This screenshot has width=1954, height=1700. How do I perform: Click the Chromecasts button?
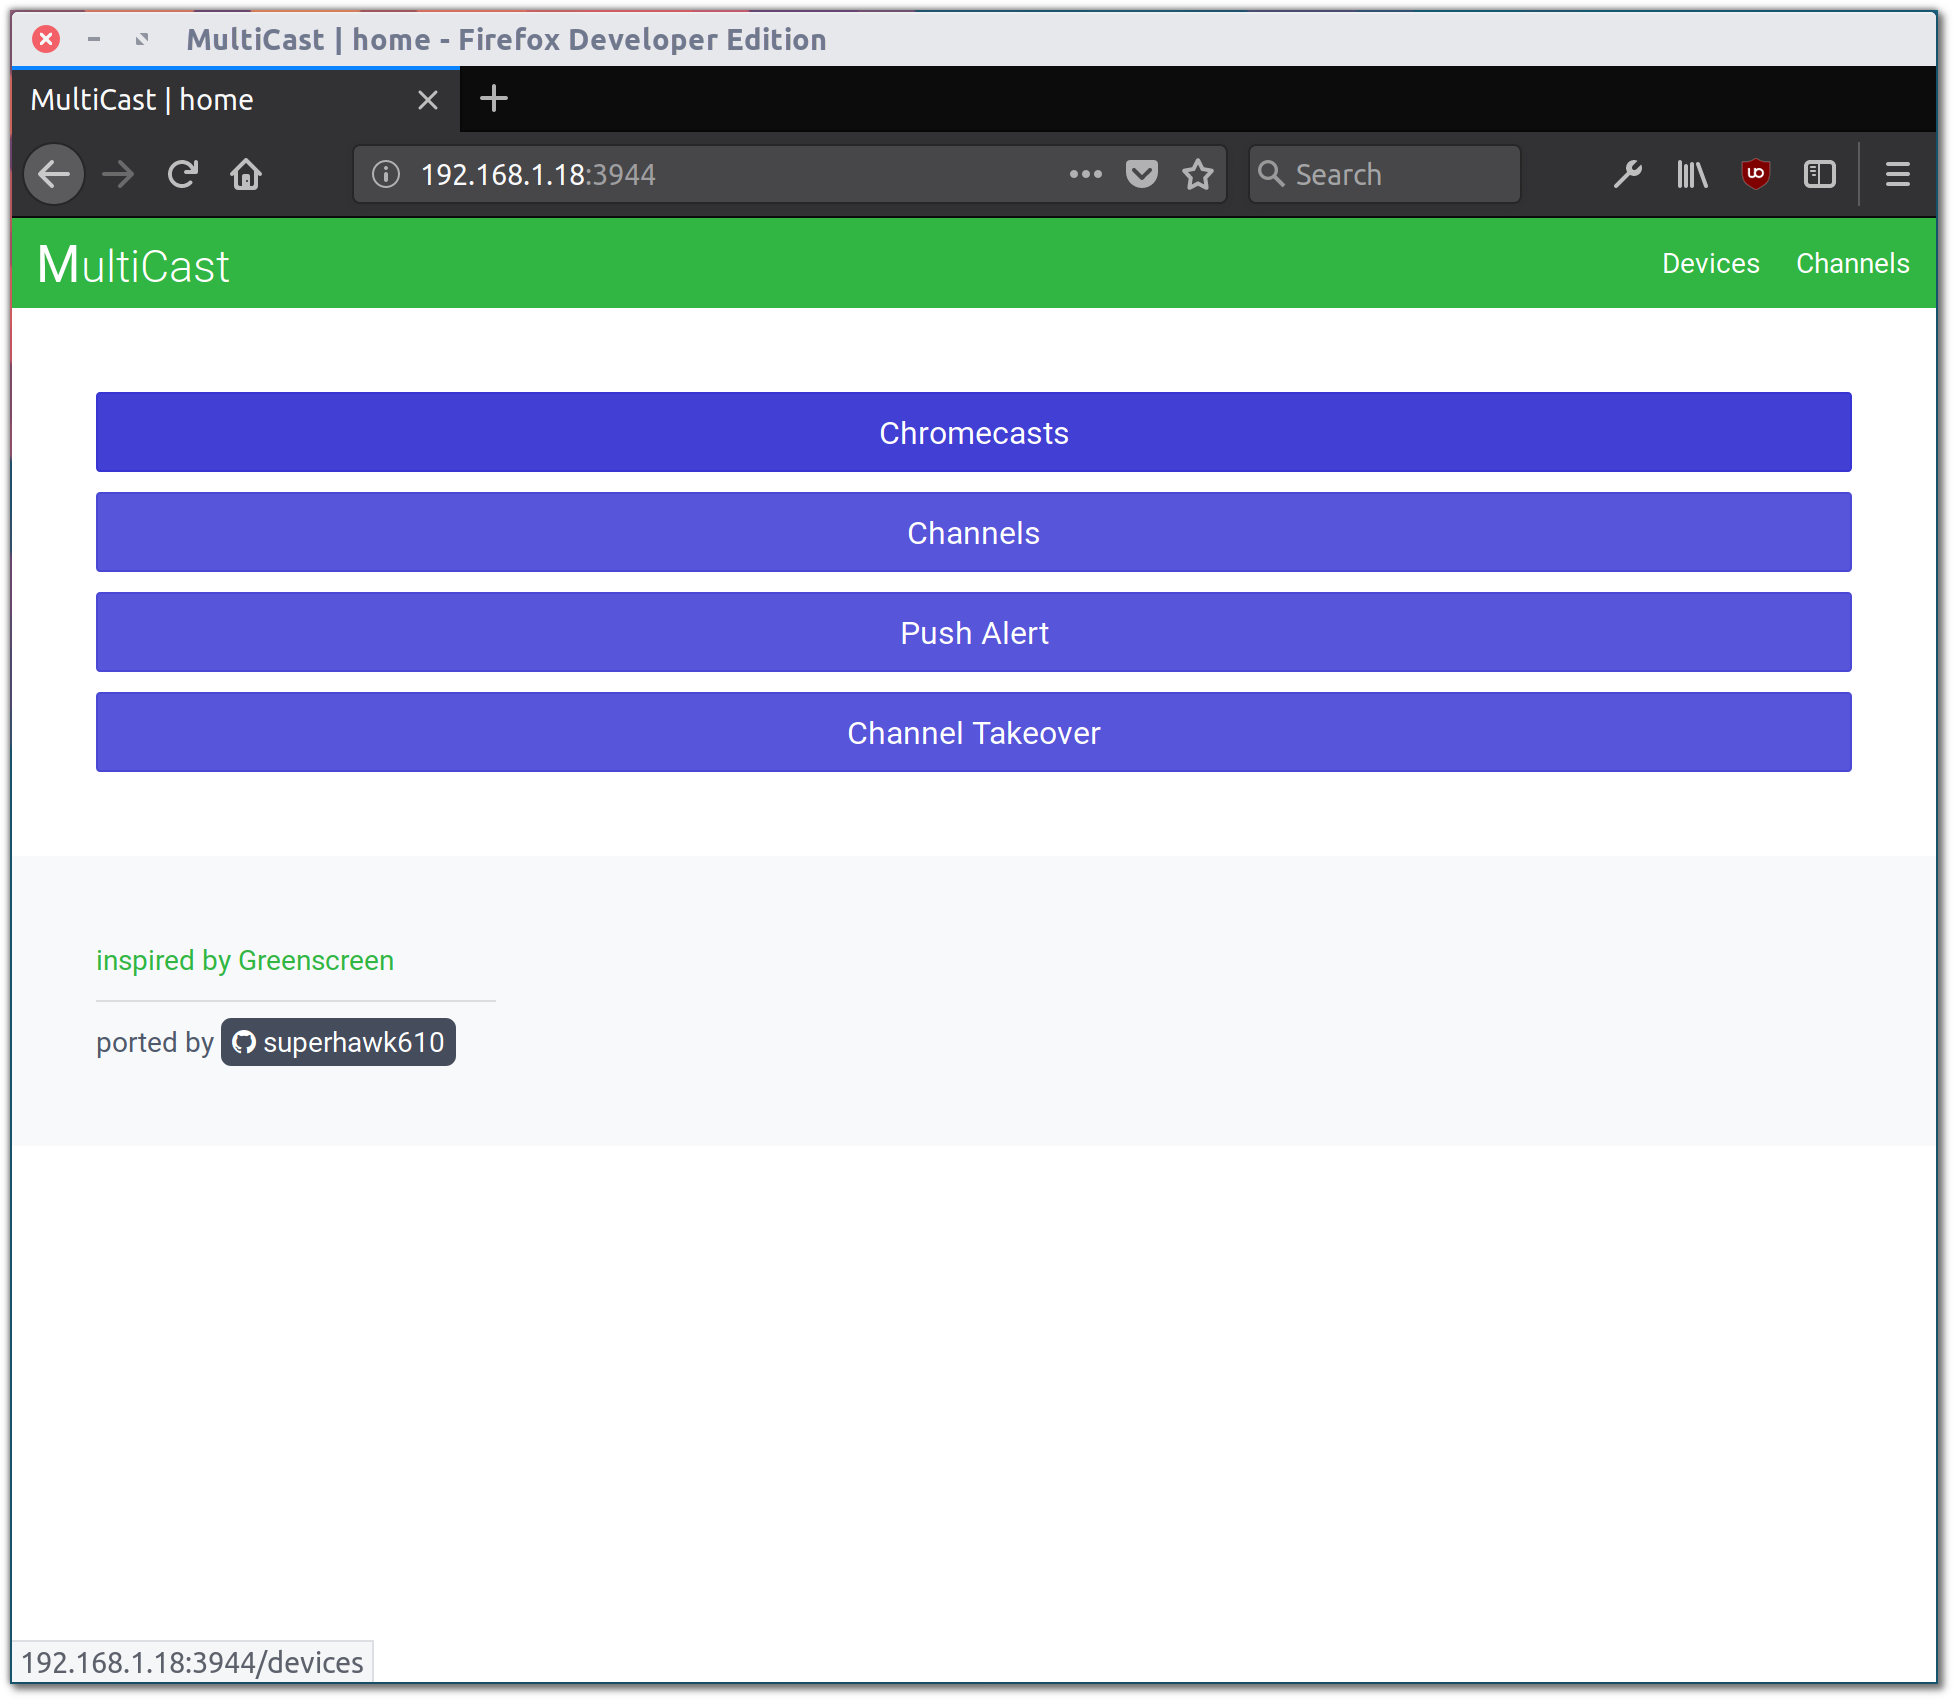[x=973, y=433]
